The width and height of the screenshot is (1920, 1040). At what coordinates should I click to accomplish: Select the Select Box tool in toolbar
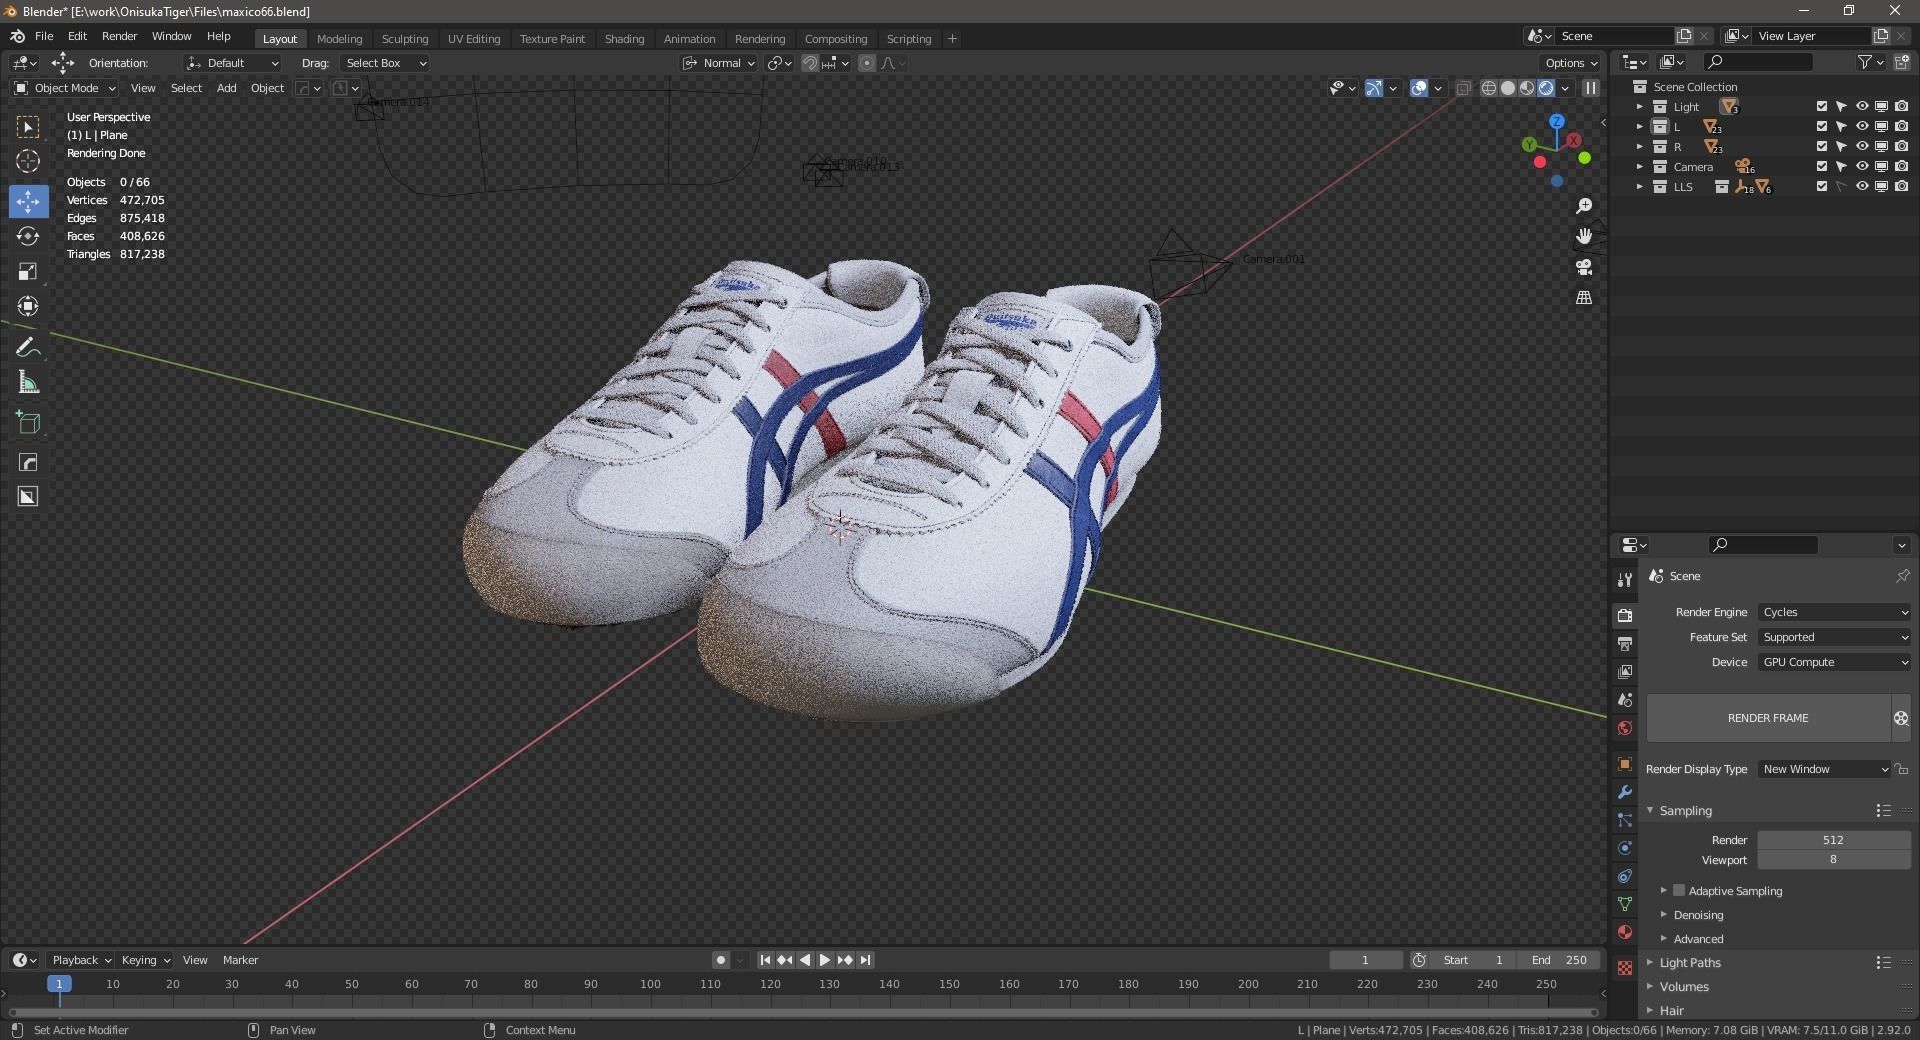point(28,127)
